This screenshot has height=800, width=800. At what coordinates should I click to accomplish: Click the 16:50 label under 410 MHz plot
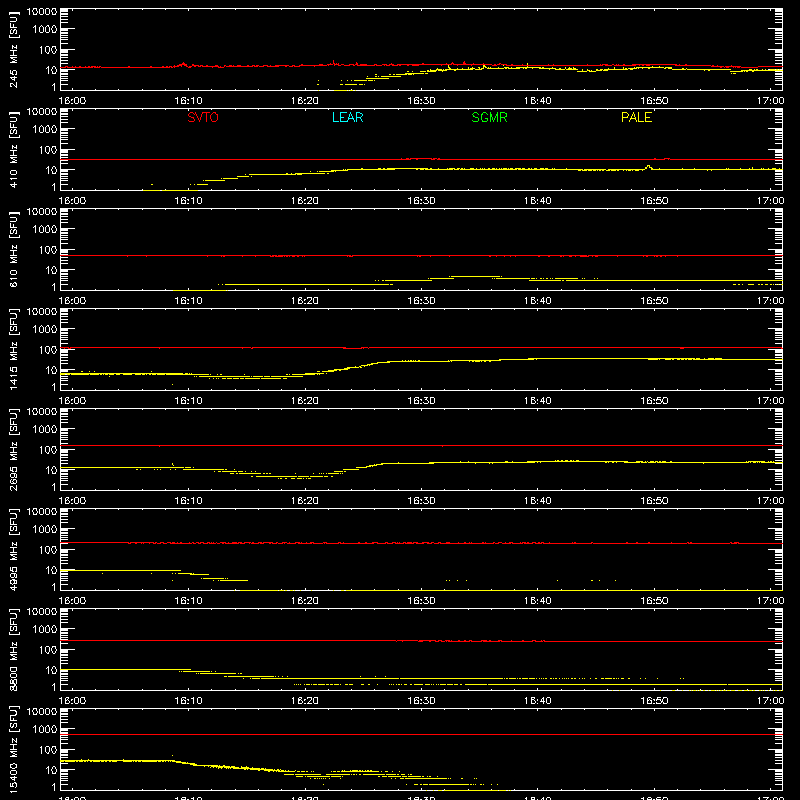[654, 201]
